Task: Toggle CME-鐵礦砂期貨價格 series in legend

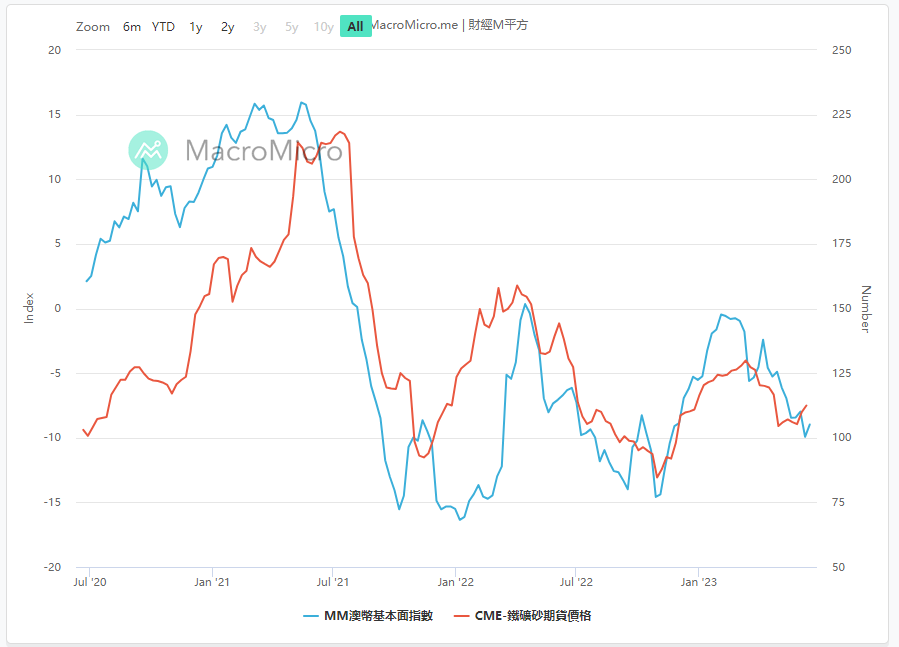Action: coord(532,616)
